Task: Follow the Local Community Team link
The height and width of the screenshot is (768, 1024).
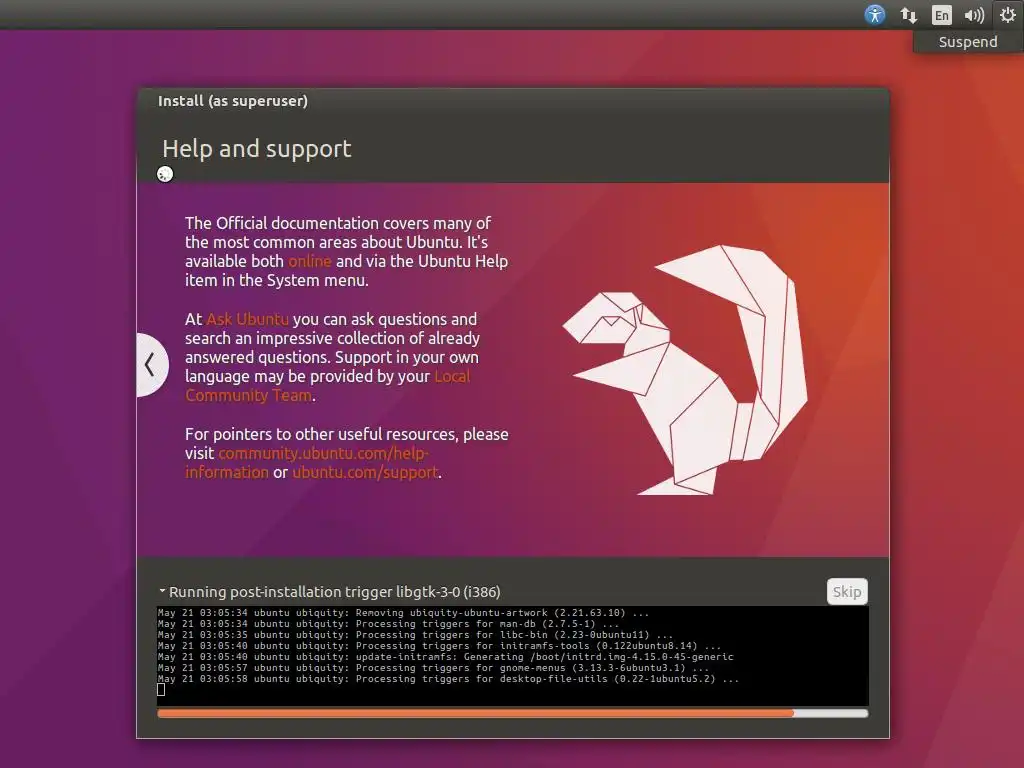Action: click(x=327, y=386)
